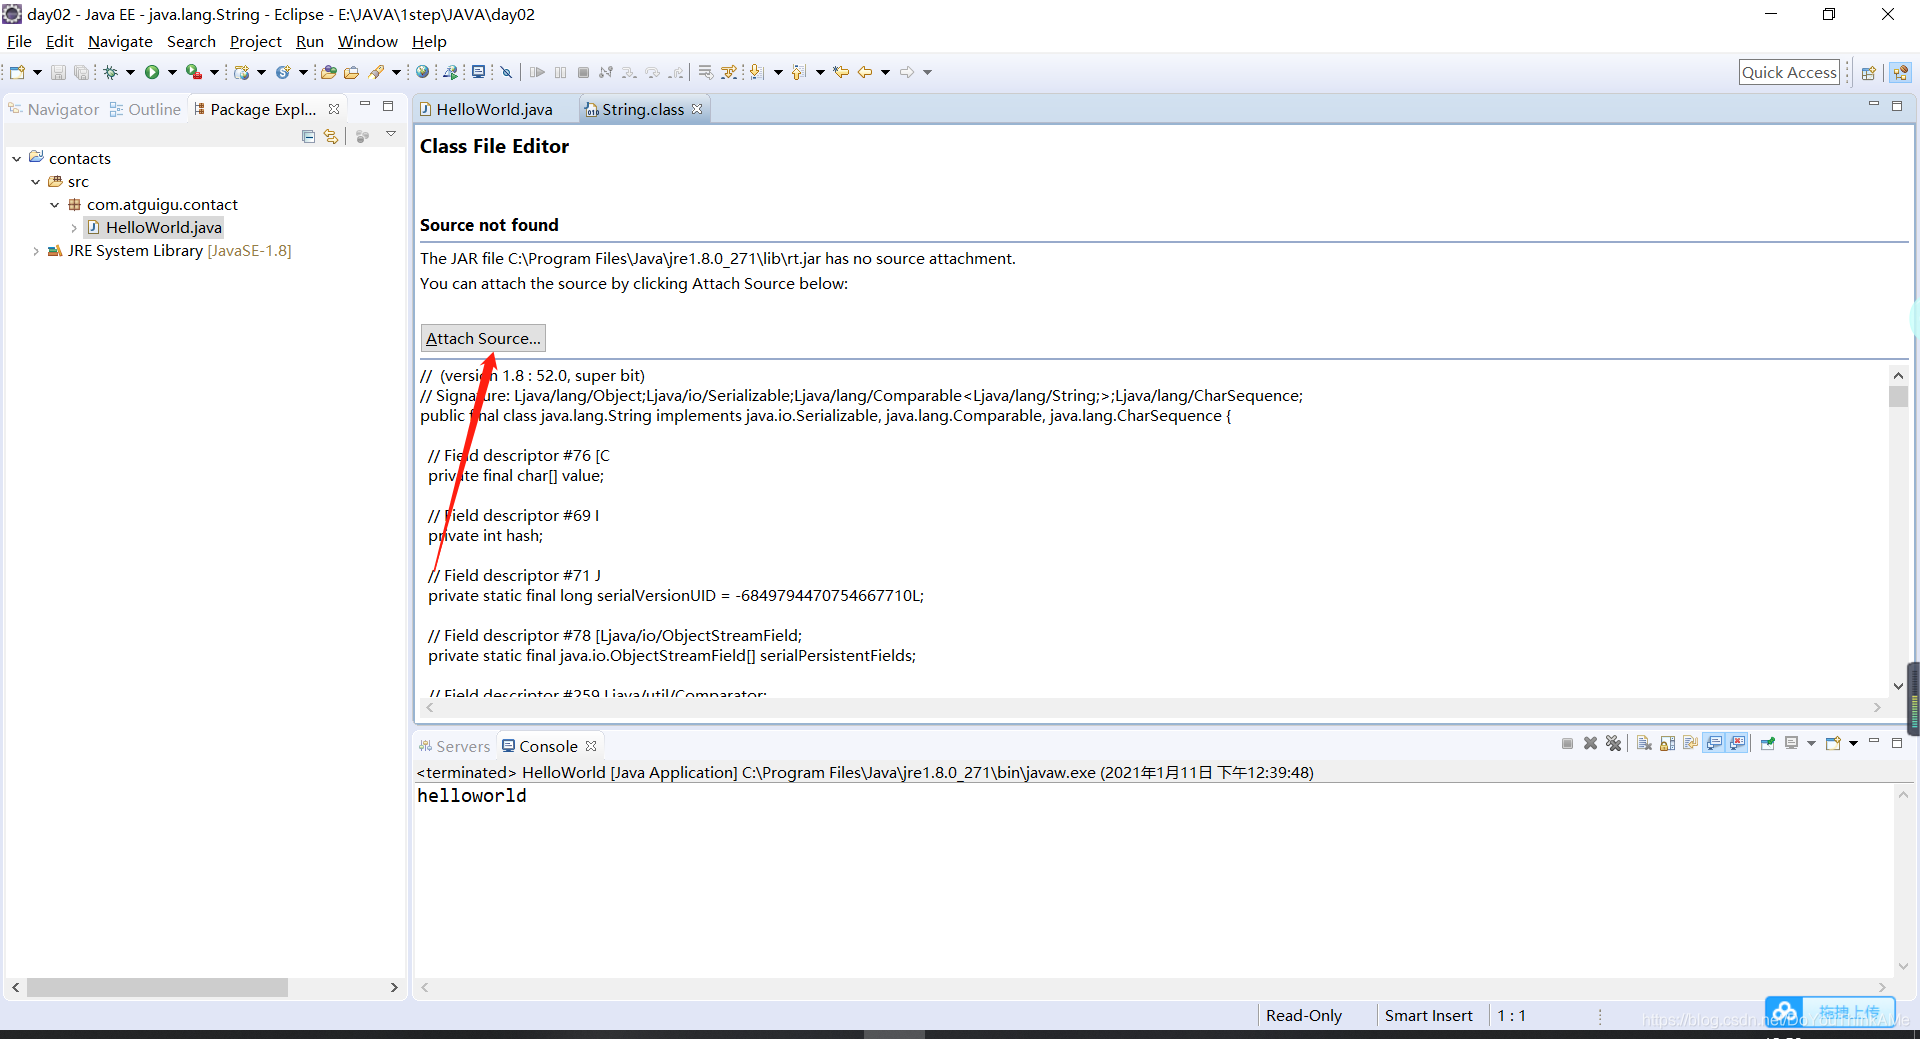Switch to the Outline view tab

145,109
